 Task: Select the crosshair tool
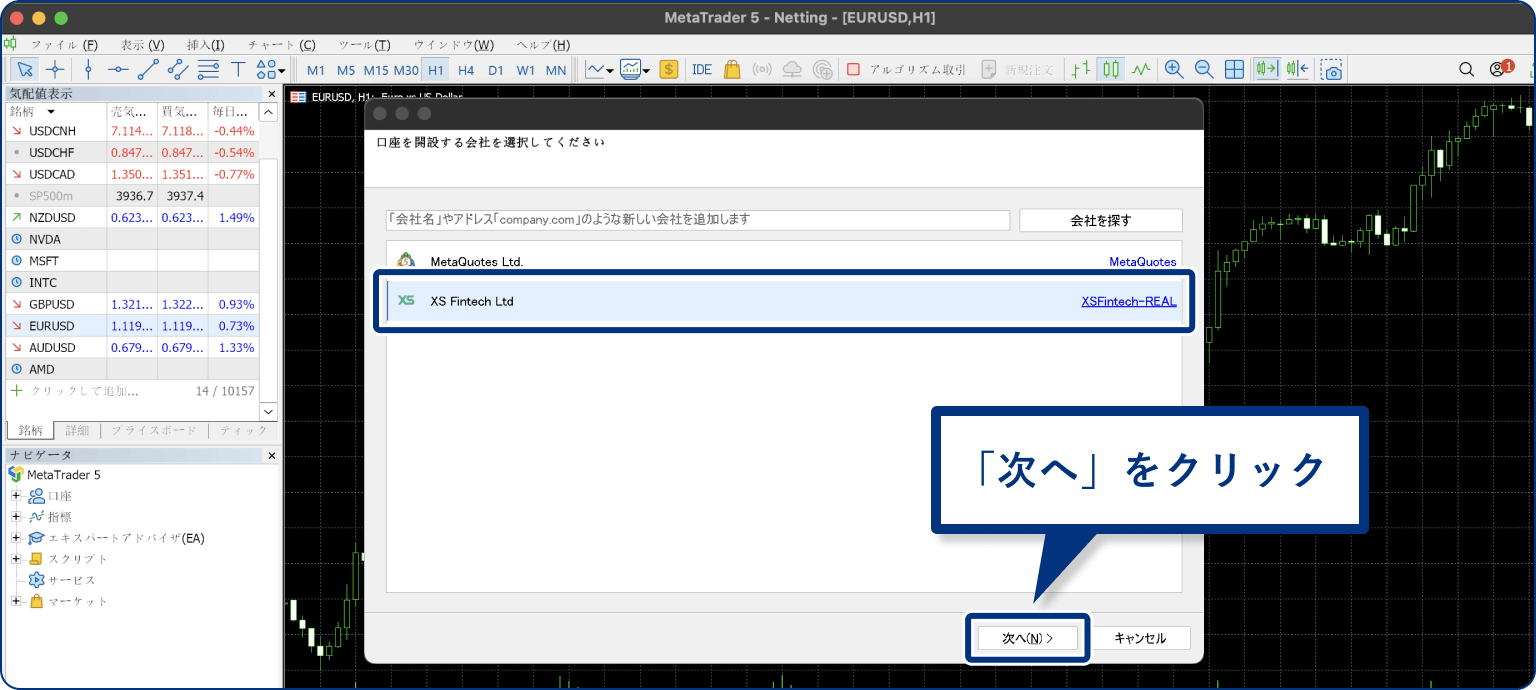[x=55, y=69]
